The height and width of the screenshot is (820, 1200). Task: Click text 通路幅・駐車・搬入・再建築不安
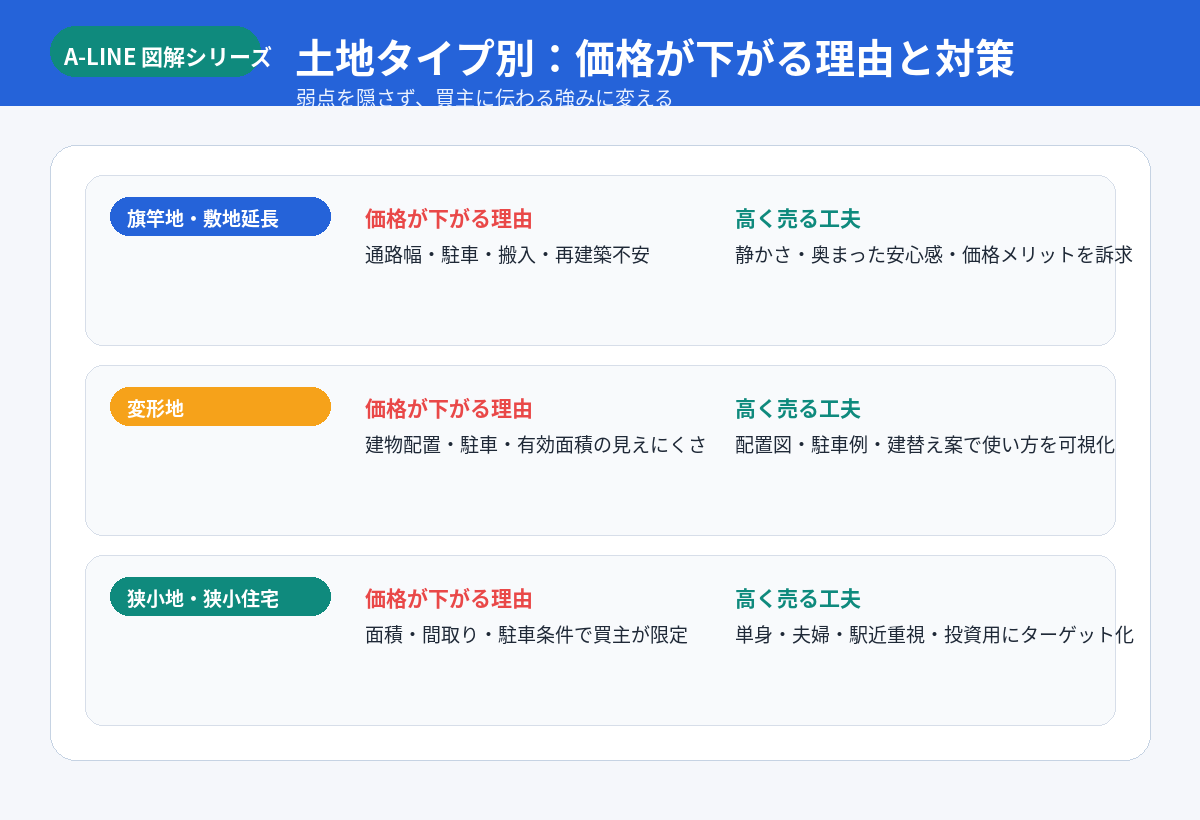(507, 255)
